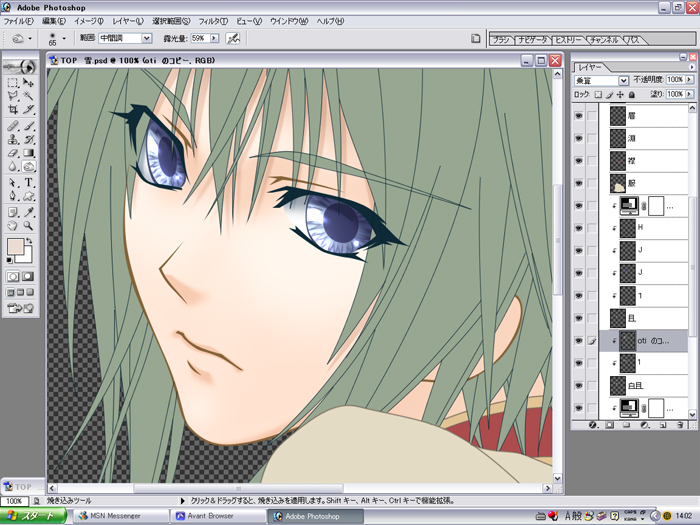This screenshot has height=525, width=700.
Task: Open the Layers panel flyout menu
Action: (692, 67)
